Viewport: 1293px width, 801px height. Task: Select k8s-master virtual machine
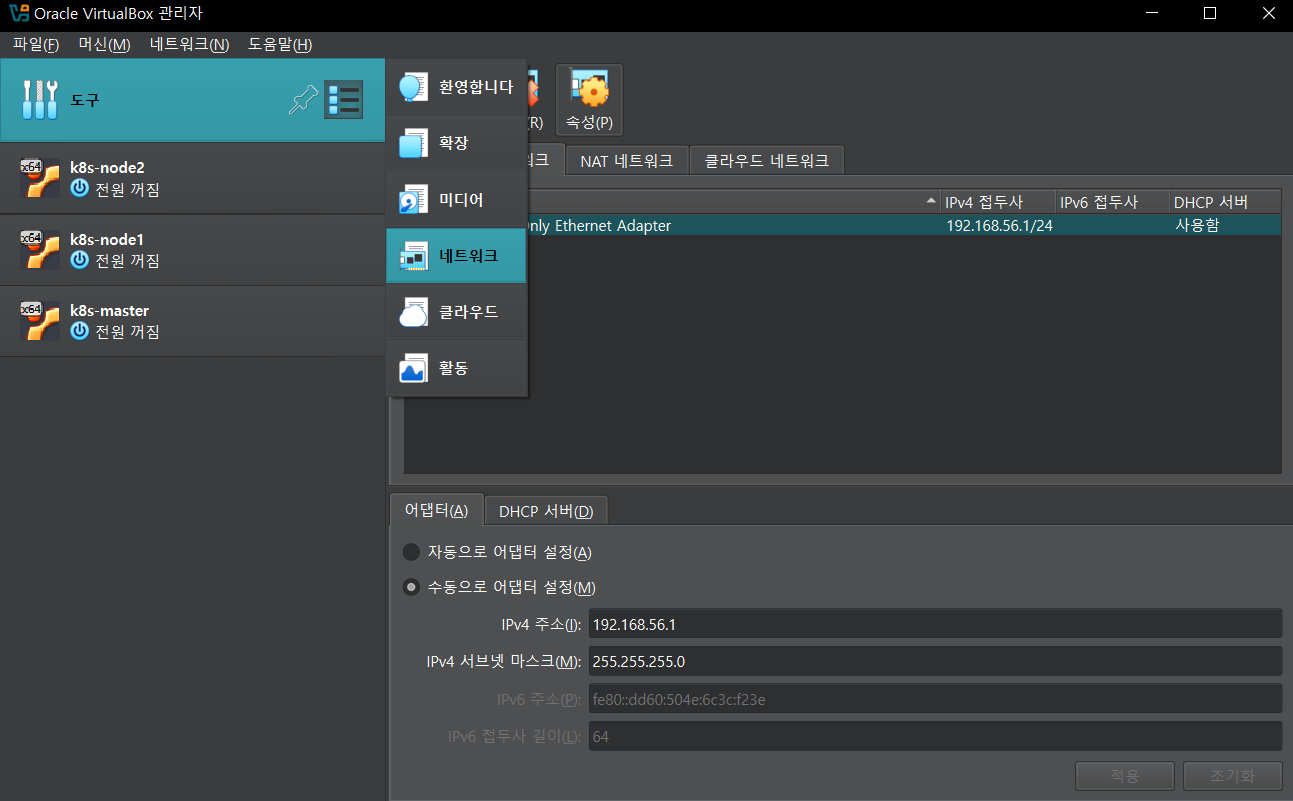tap(192, 321)
